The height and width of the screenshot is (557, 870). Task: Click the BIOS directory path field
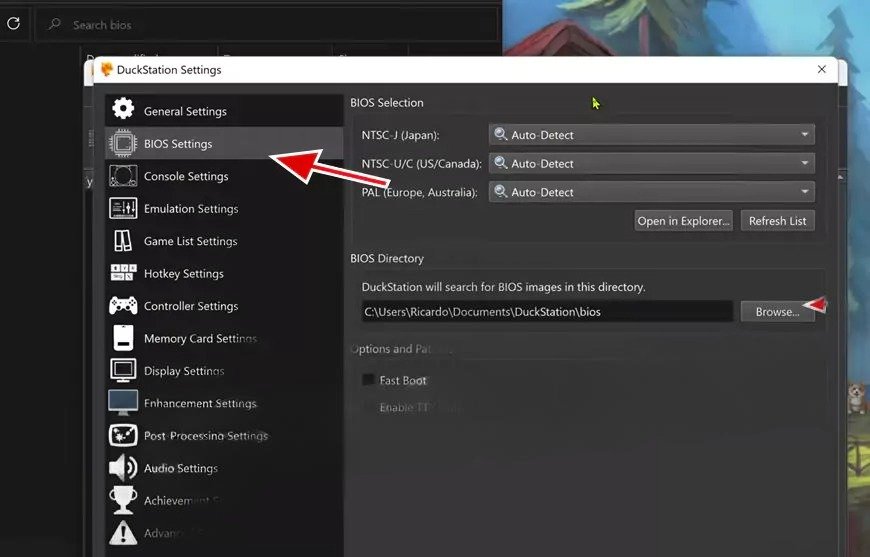tap(547, 312)
